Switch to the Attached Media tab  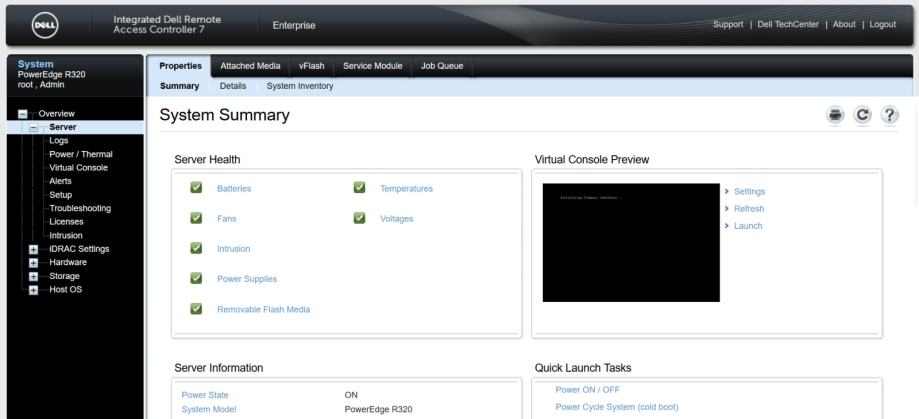pyautogui.click(x=250, y=66)
